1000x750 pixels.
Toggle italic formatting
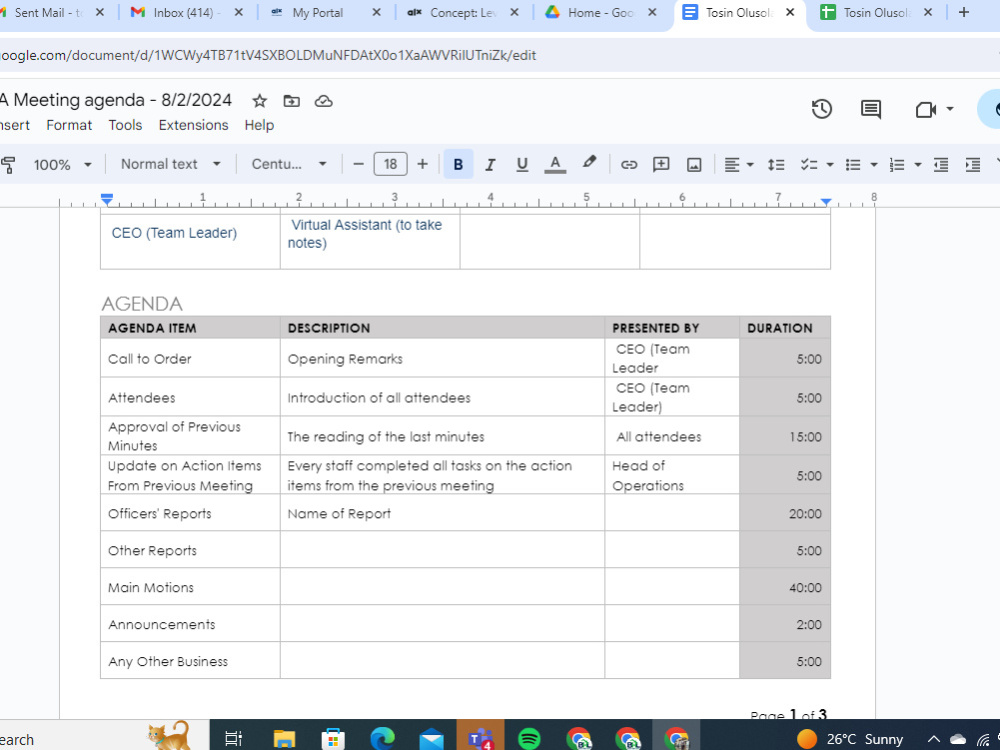tap(490, 165)
